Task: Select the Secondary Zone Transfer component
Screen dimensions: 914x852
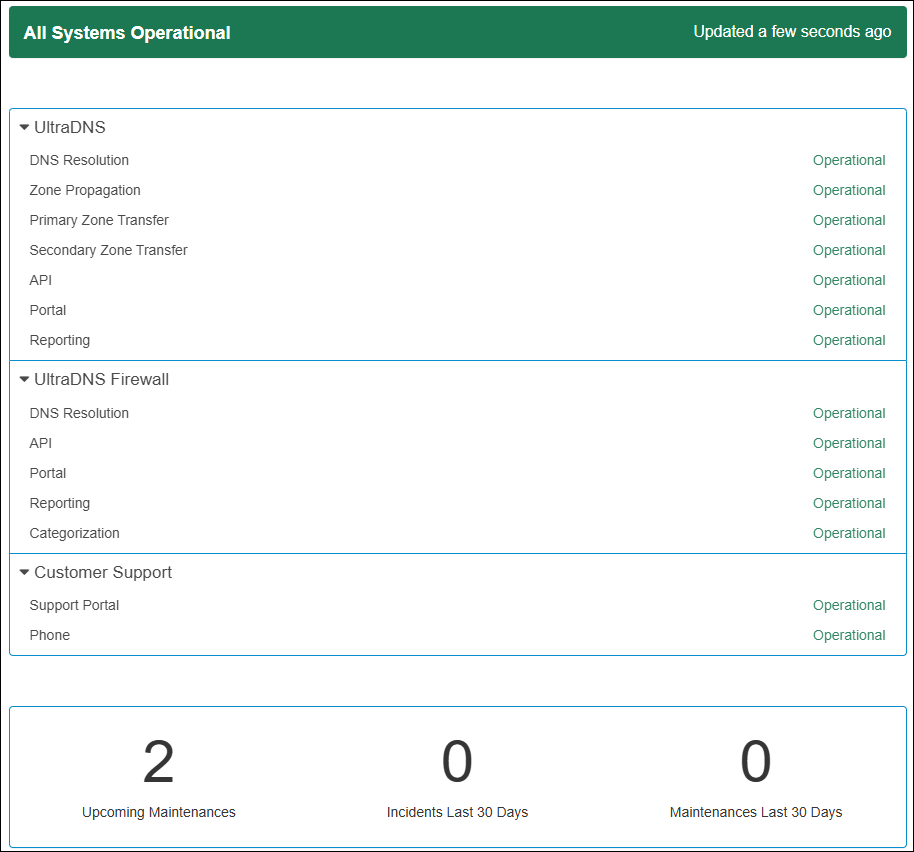Action: (108, 250)
